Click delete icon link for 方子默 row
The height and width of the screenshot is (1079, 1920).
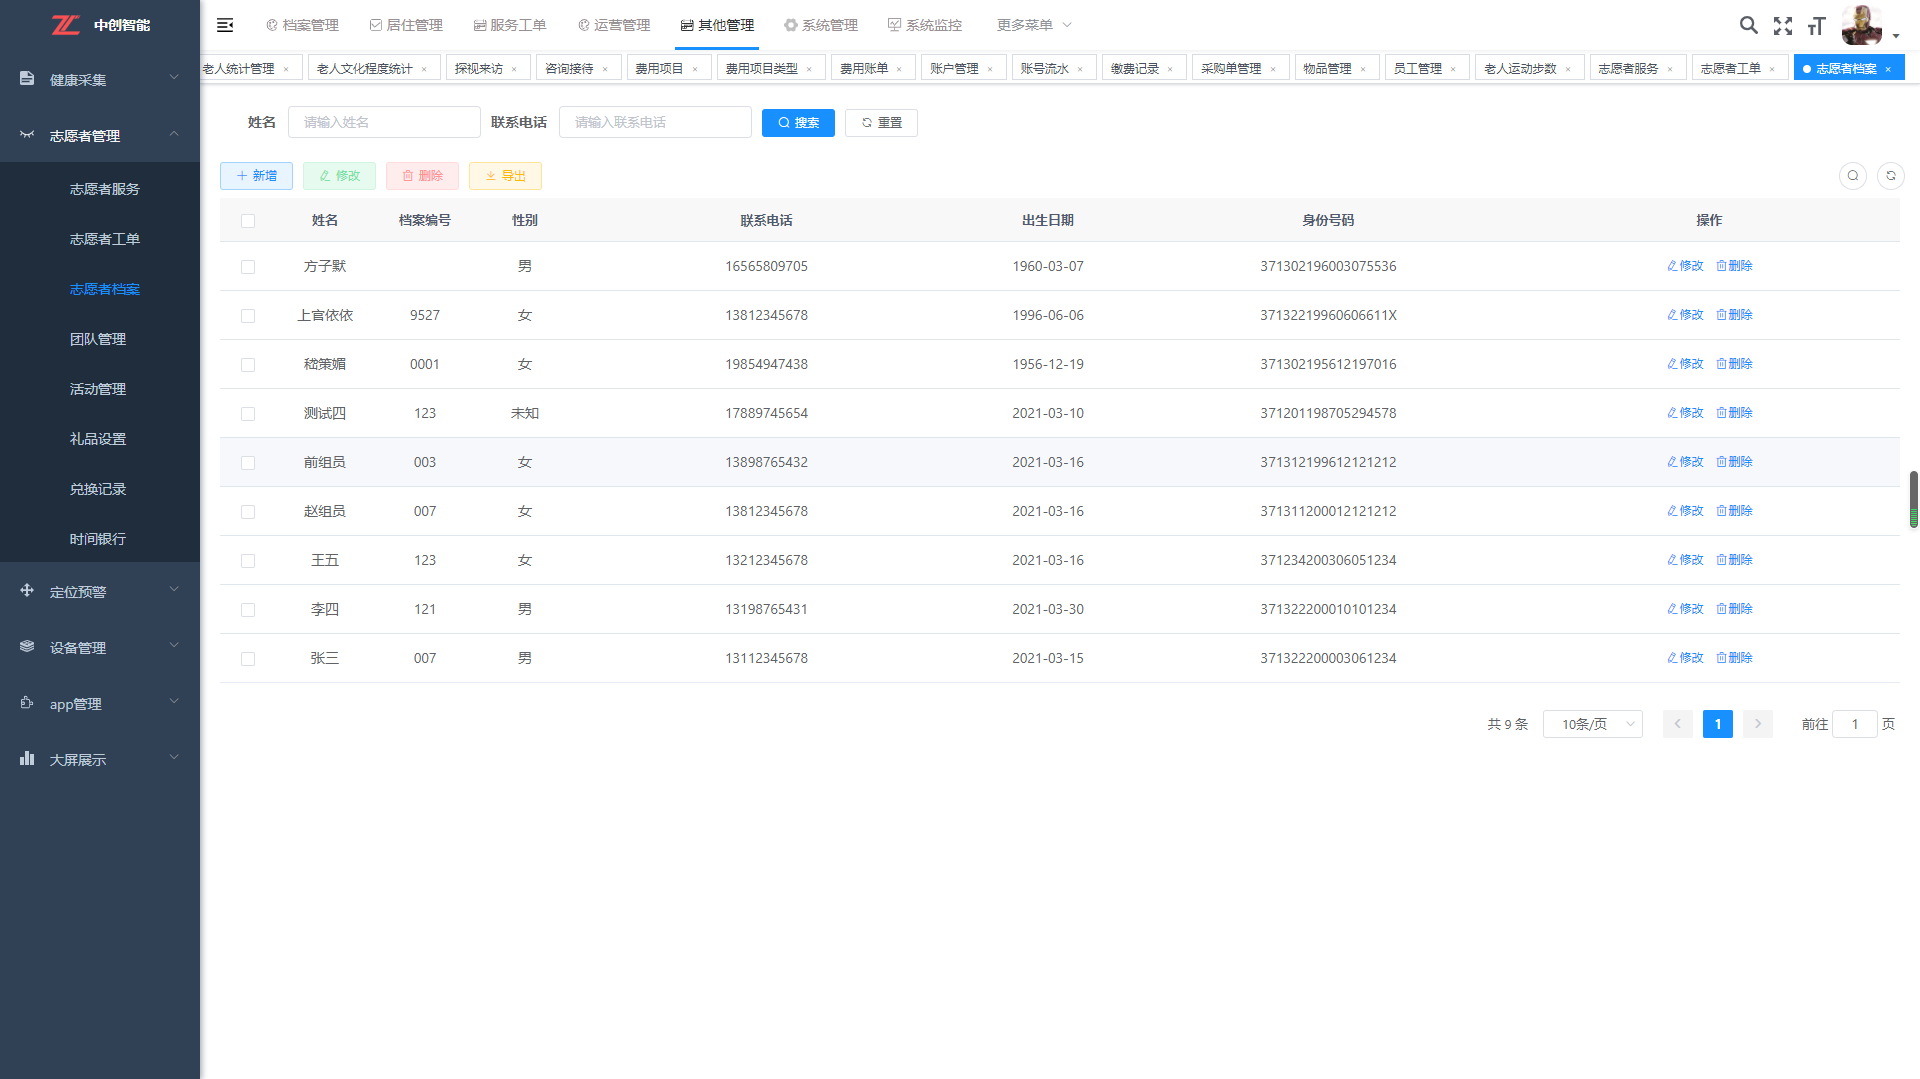1734,266
